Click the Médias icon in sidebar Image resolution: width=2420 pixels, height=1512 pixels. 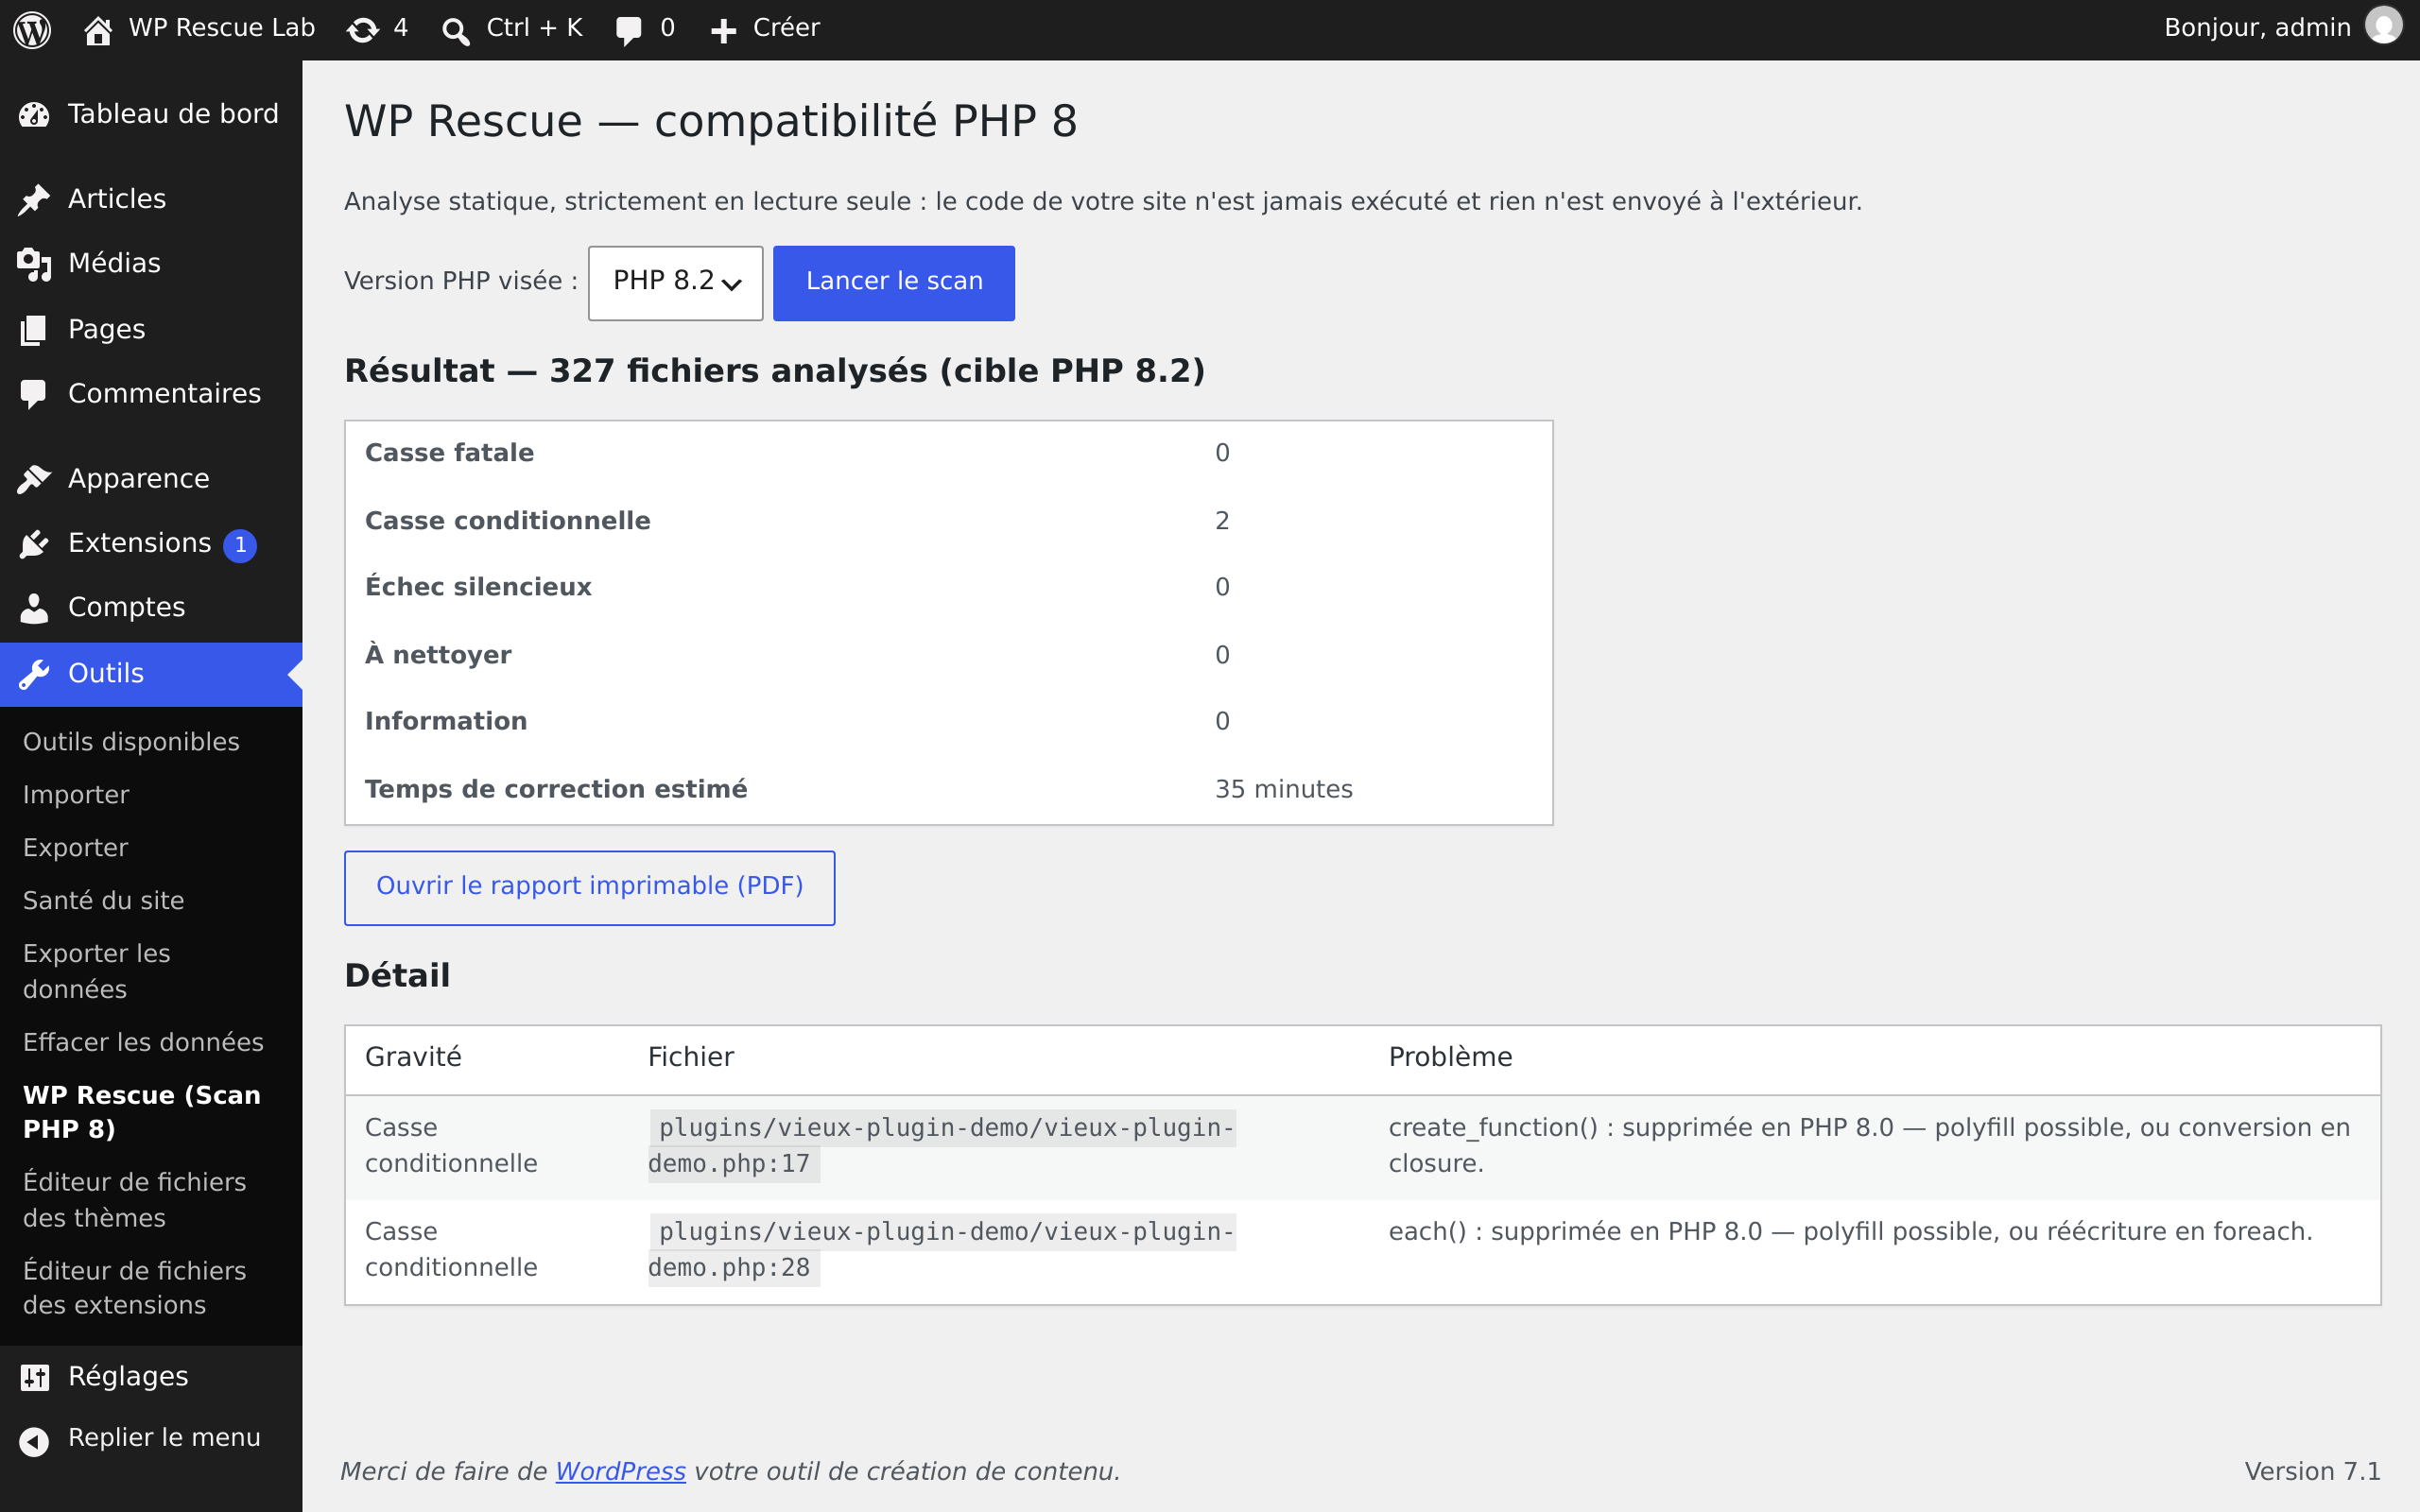34,264
